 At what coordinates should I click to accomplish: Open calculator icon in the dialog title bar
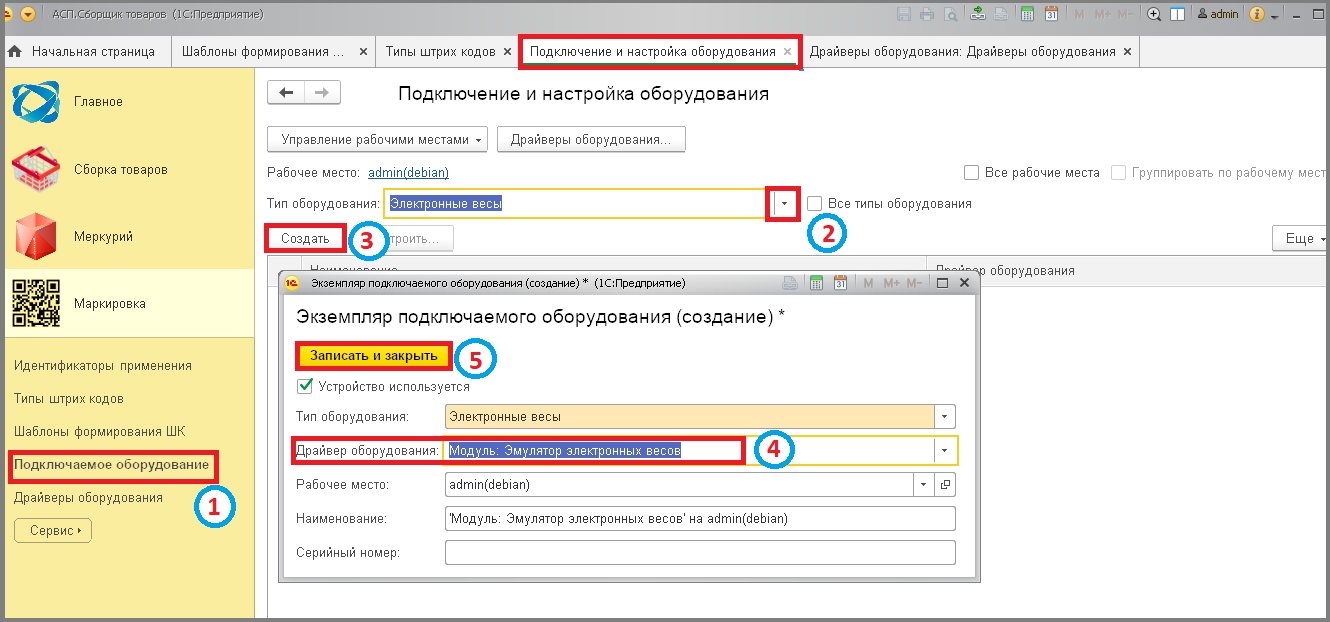coord(816,283)
